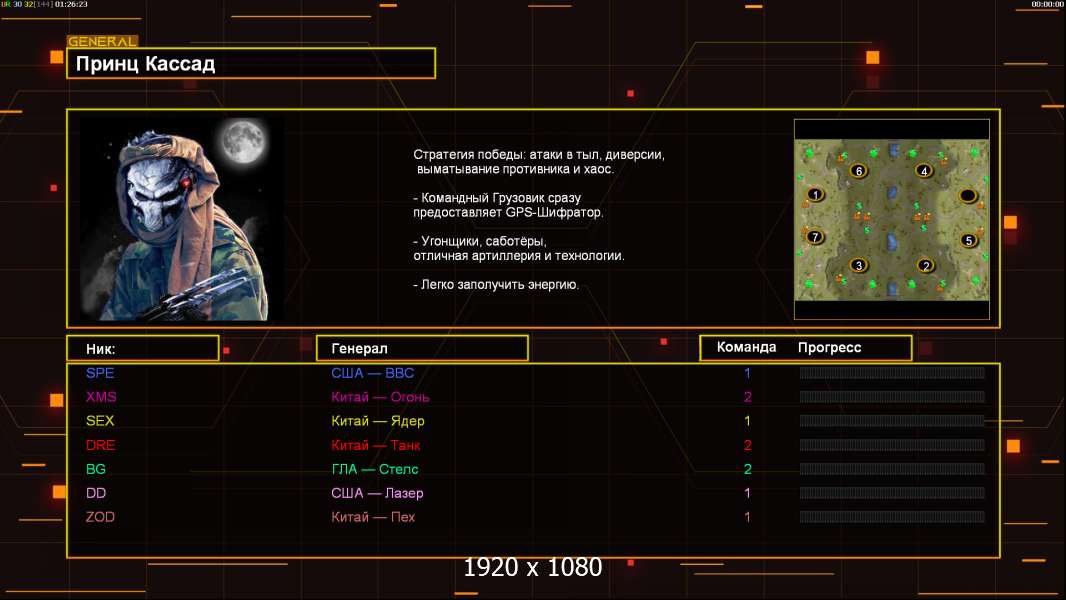Click team number 2 in the XMS row
This screenshot has height=600, width=1066.
point(747,397)
